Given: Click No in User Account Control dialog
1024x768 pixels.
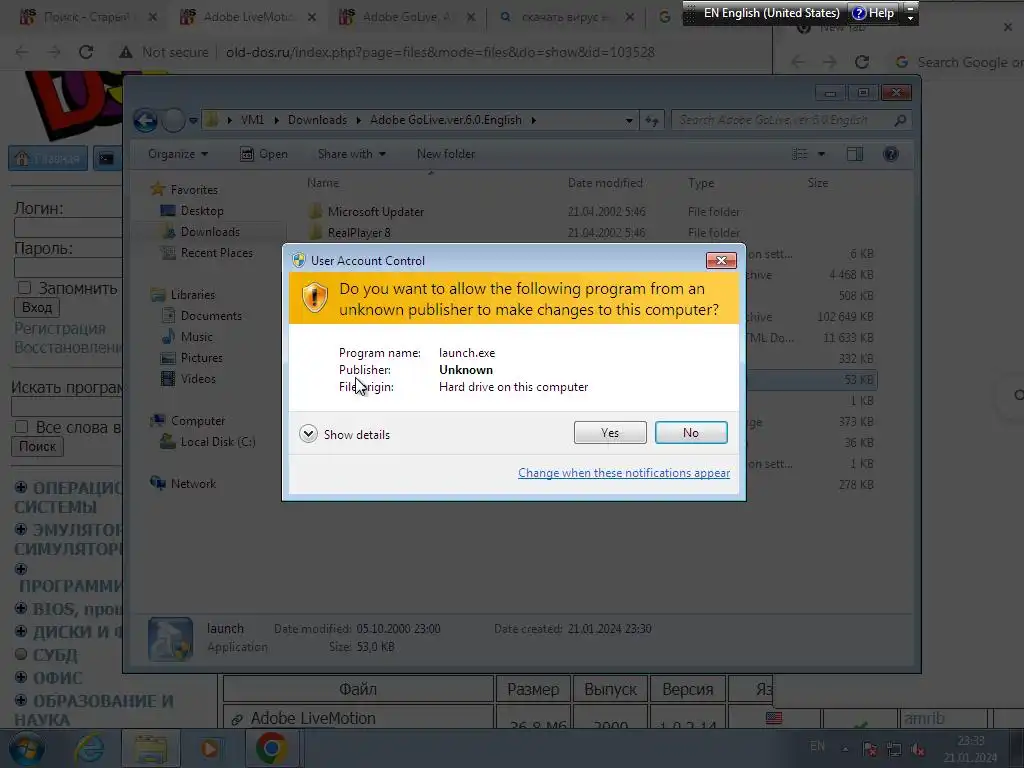Looking at the screenshot, I should (x=691, y=432).
